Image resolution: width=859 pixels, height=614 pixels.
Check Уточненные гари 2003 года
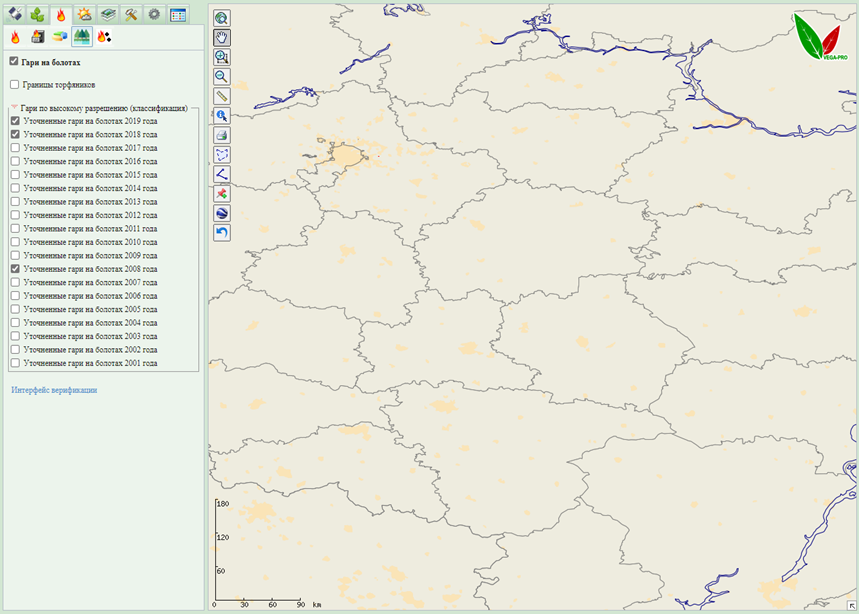click(x=15, y=336)
